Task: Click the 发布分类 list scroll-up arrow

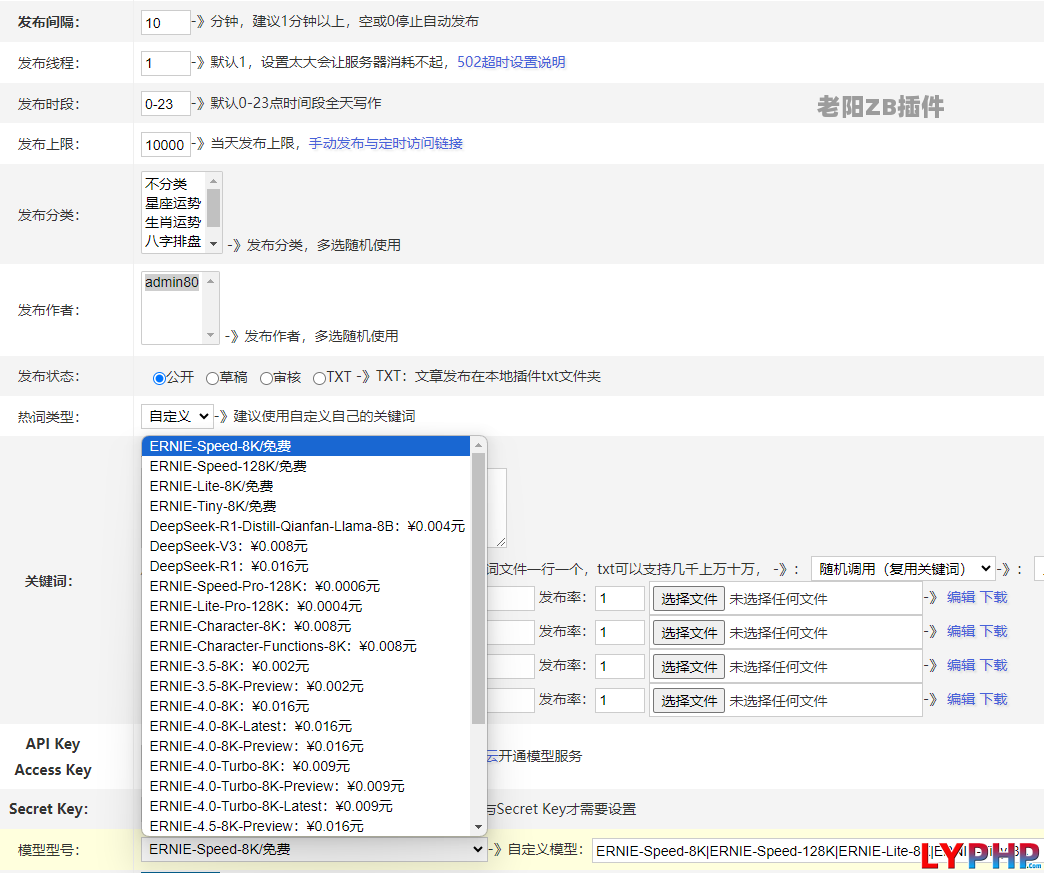Action: click(x=213, y=181)
